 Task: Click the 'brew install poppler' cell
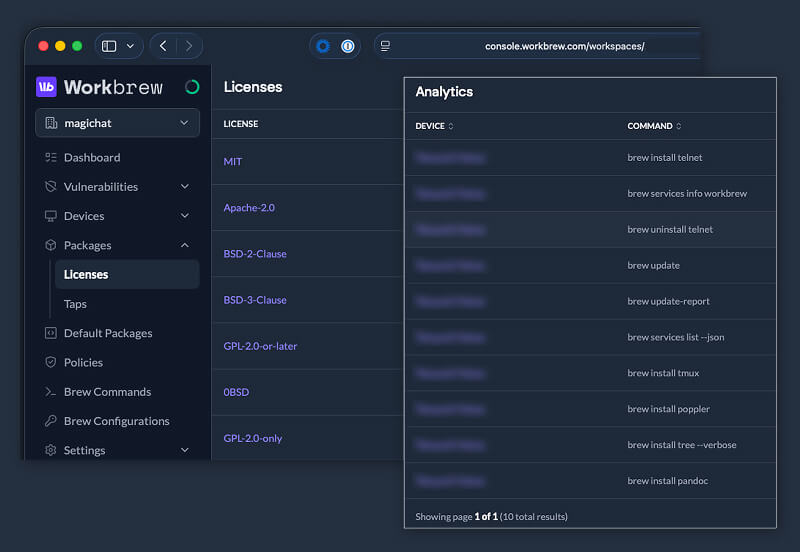[668, 409]
